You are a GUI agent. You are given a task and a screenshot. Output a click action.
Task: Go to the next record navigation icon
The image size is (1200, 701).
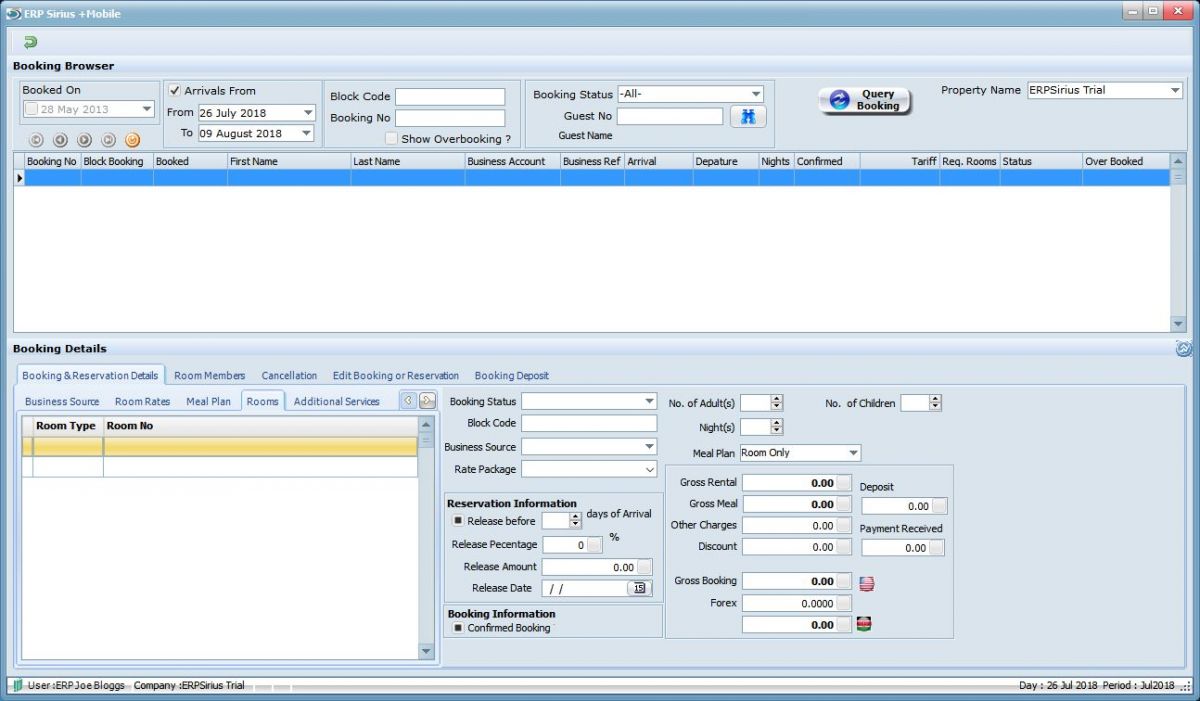point(84,140)
